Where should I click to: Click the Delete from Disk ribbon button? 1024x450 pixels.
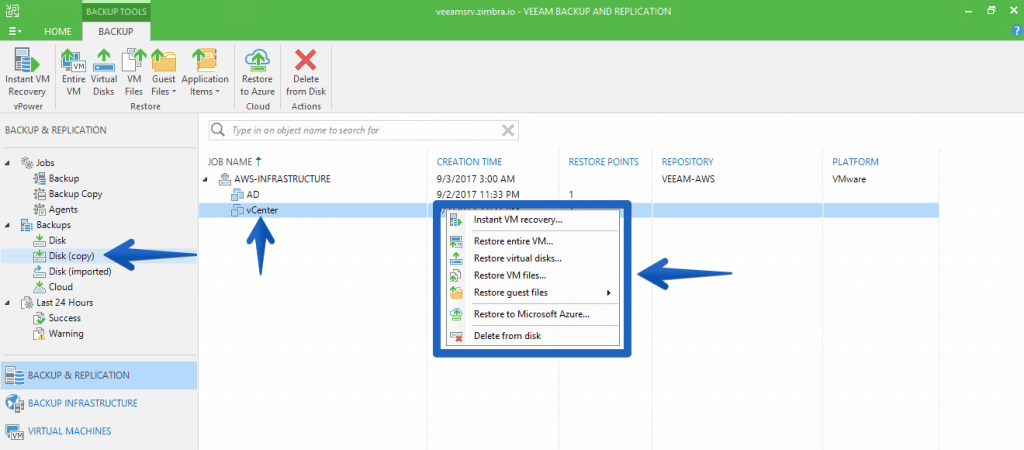click(306, 72)
